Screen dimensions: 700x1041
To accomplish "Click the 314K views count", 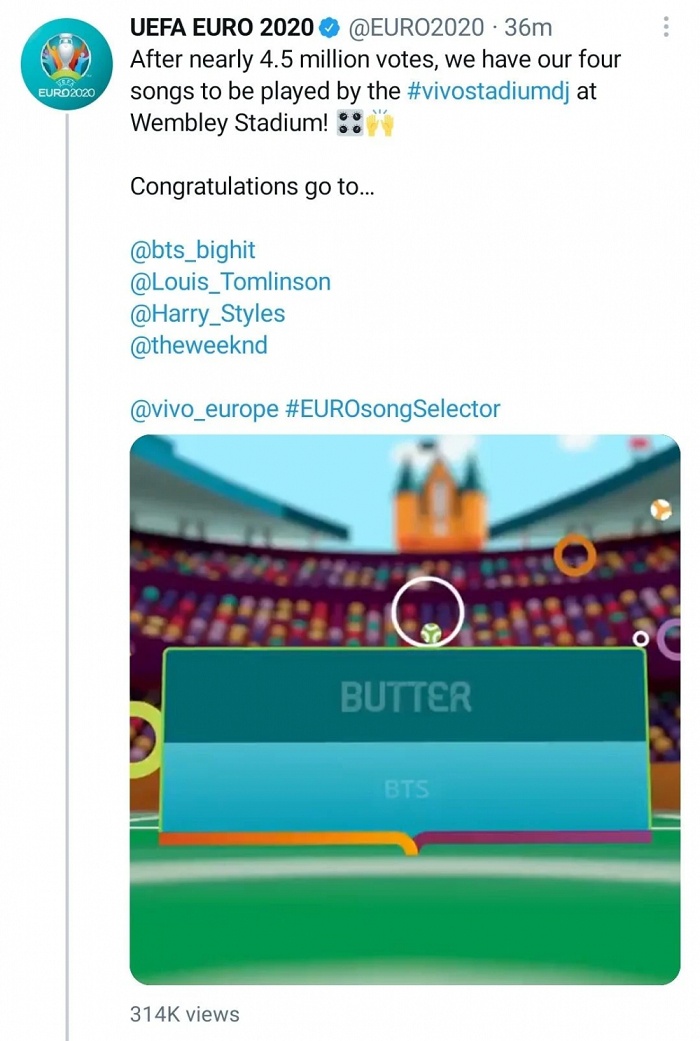I will click(x=185, y=1014).
